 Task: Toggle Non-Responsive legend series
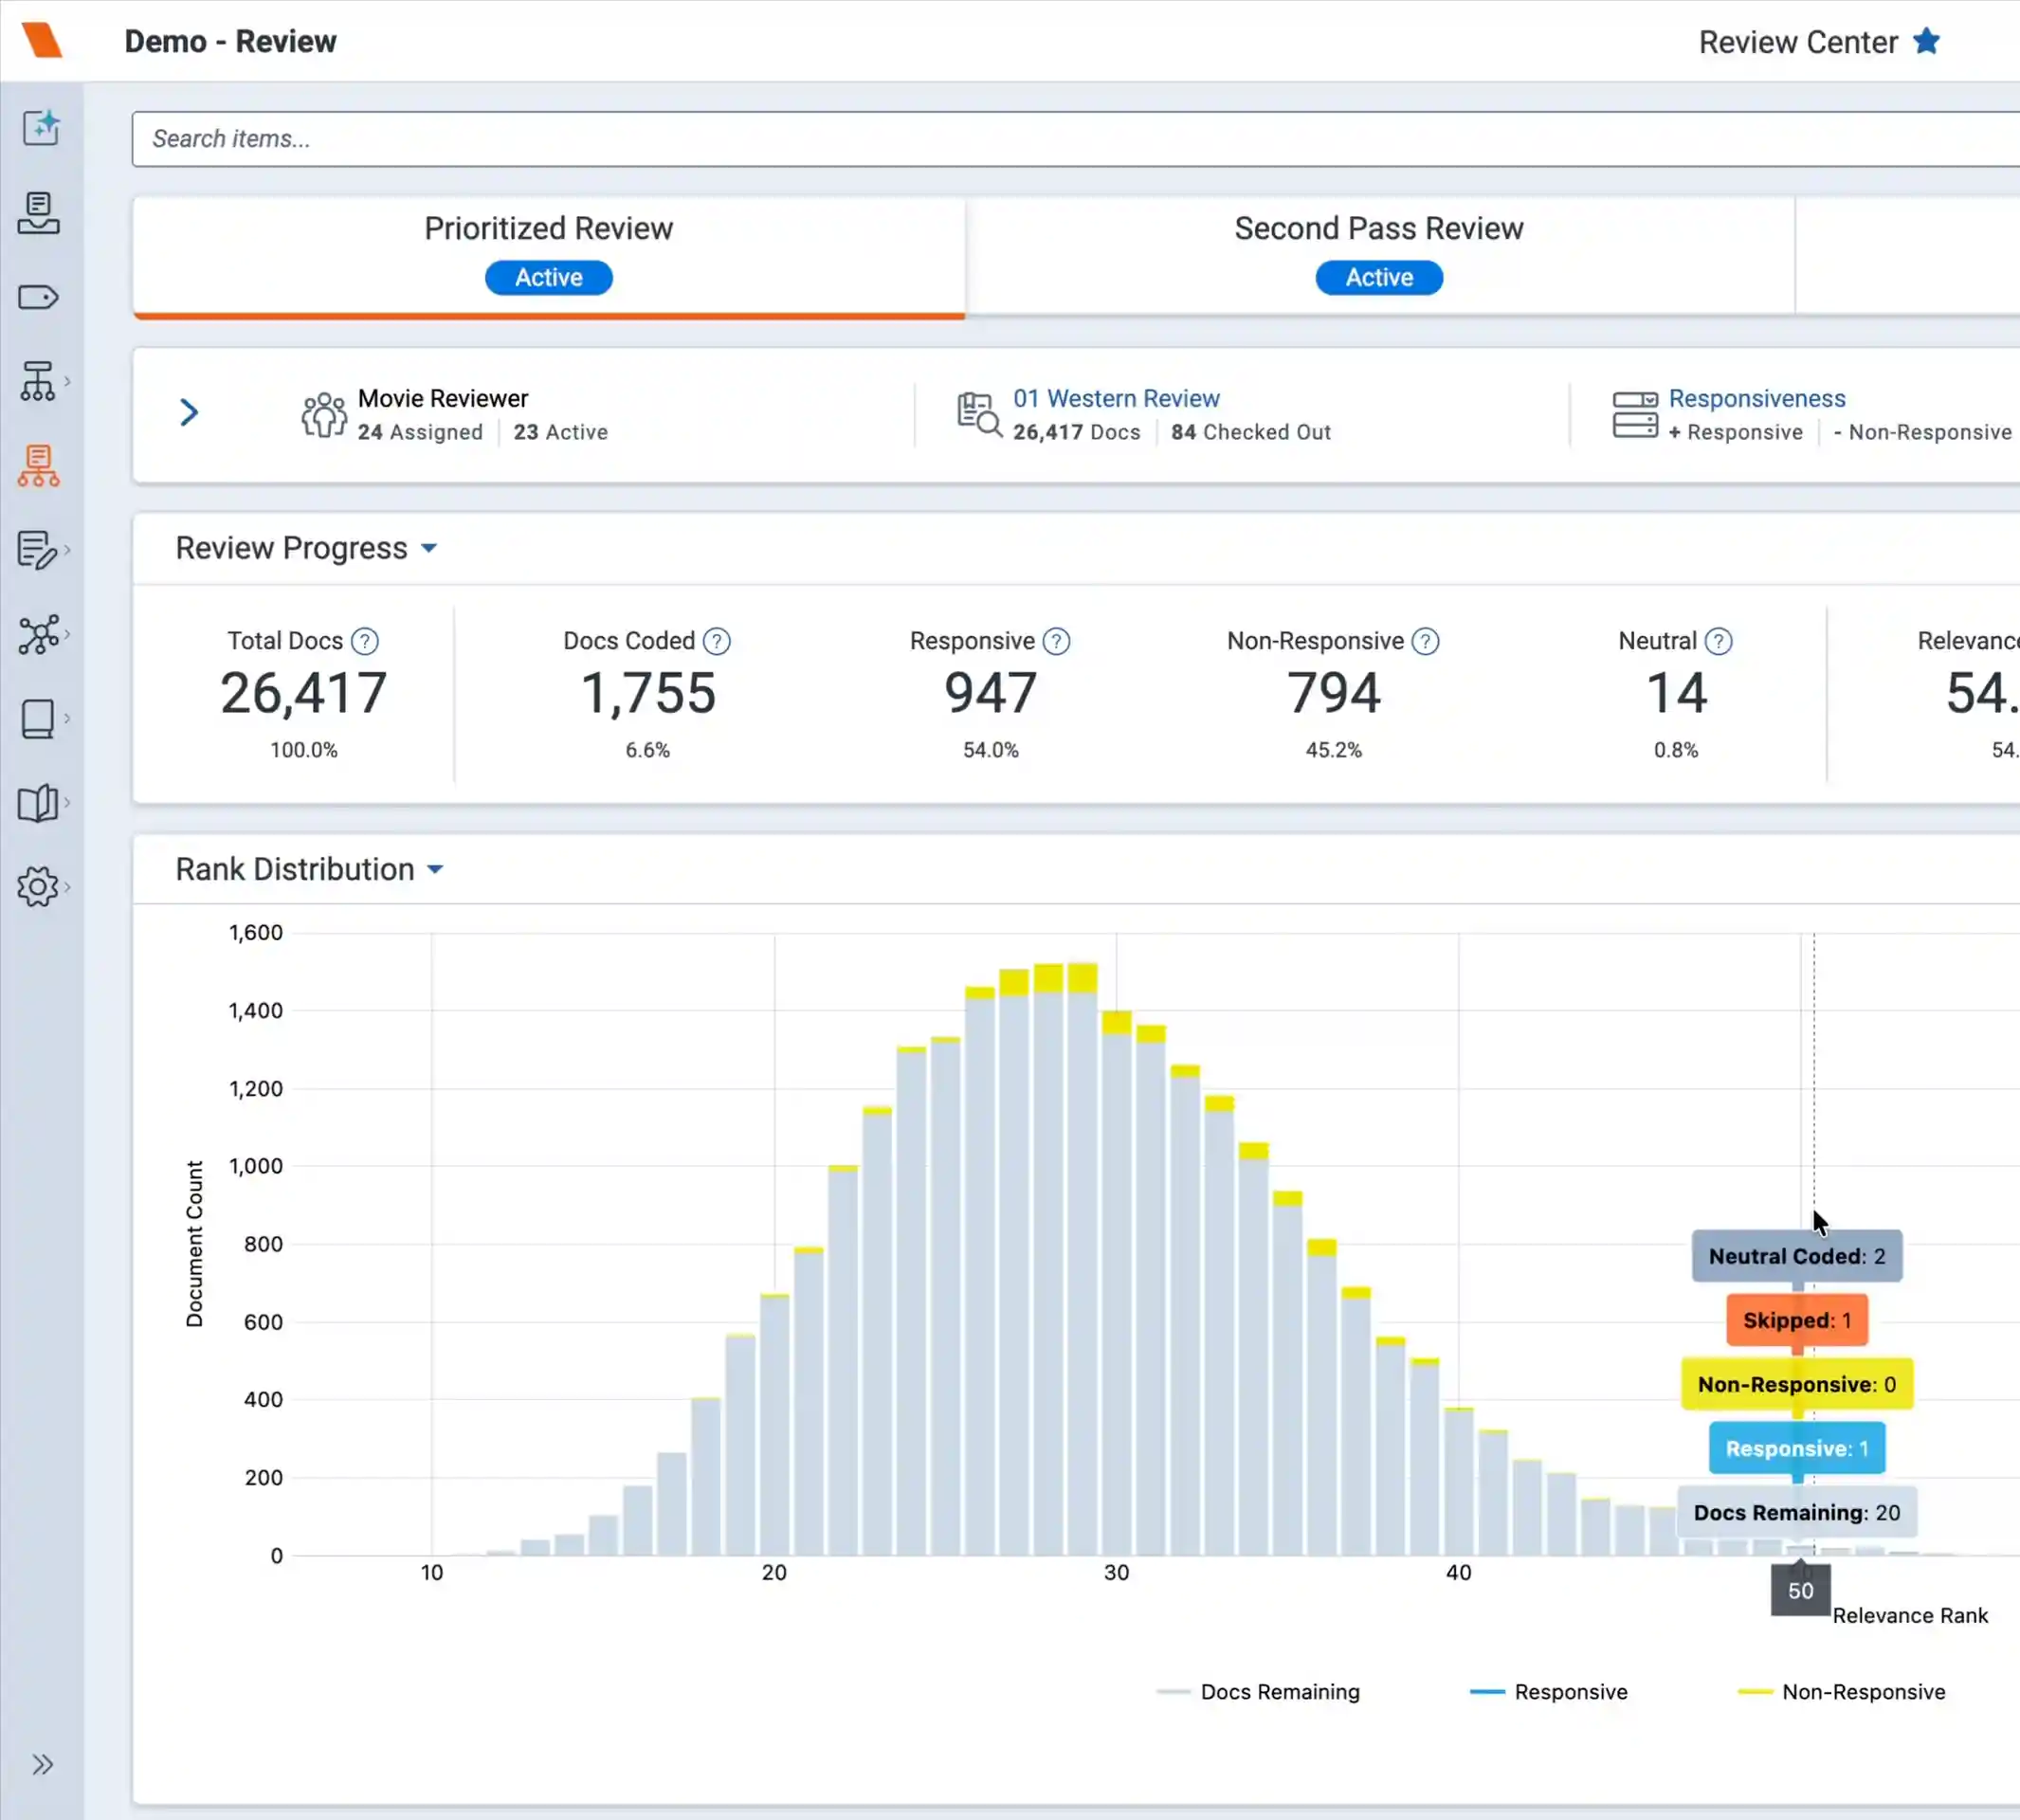pyautogui.click(x=1842, y=1692)
